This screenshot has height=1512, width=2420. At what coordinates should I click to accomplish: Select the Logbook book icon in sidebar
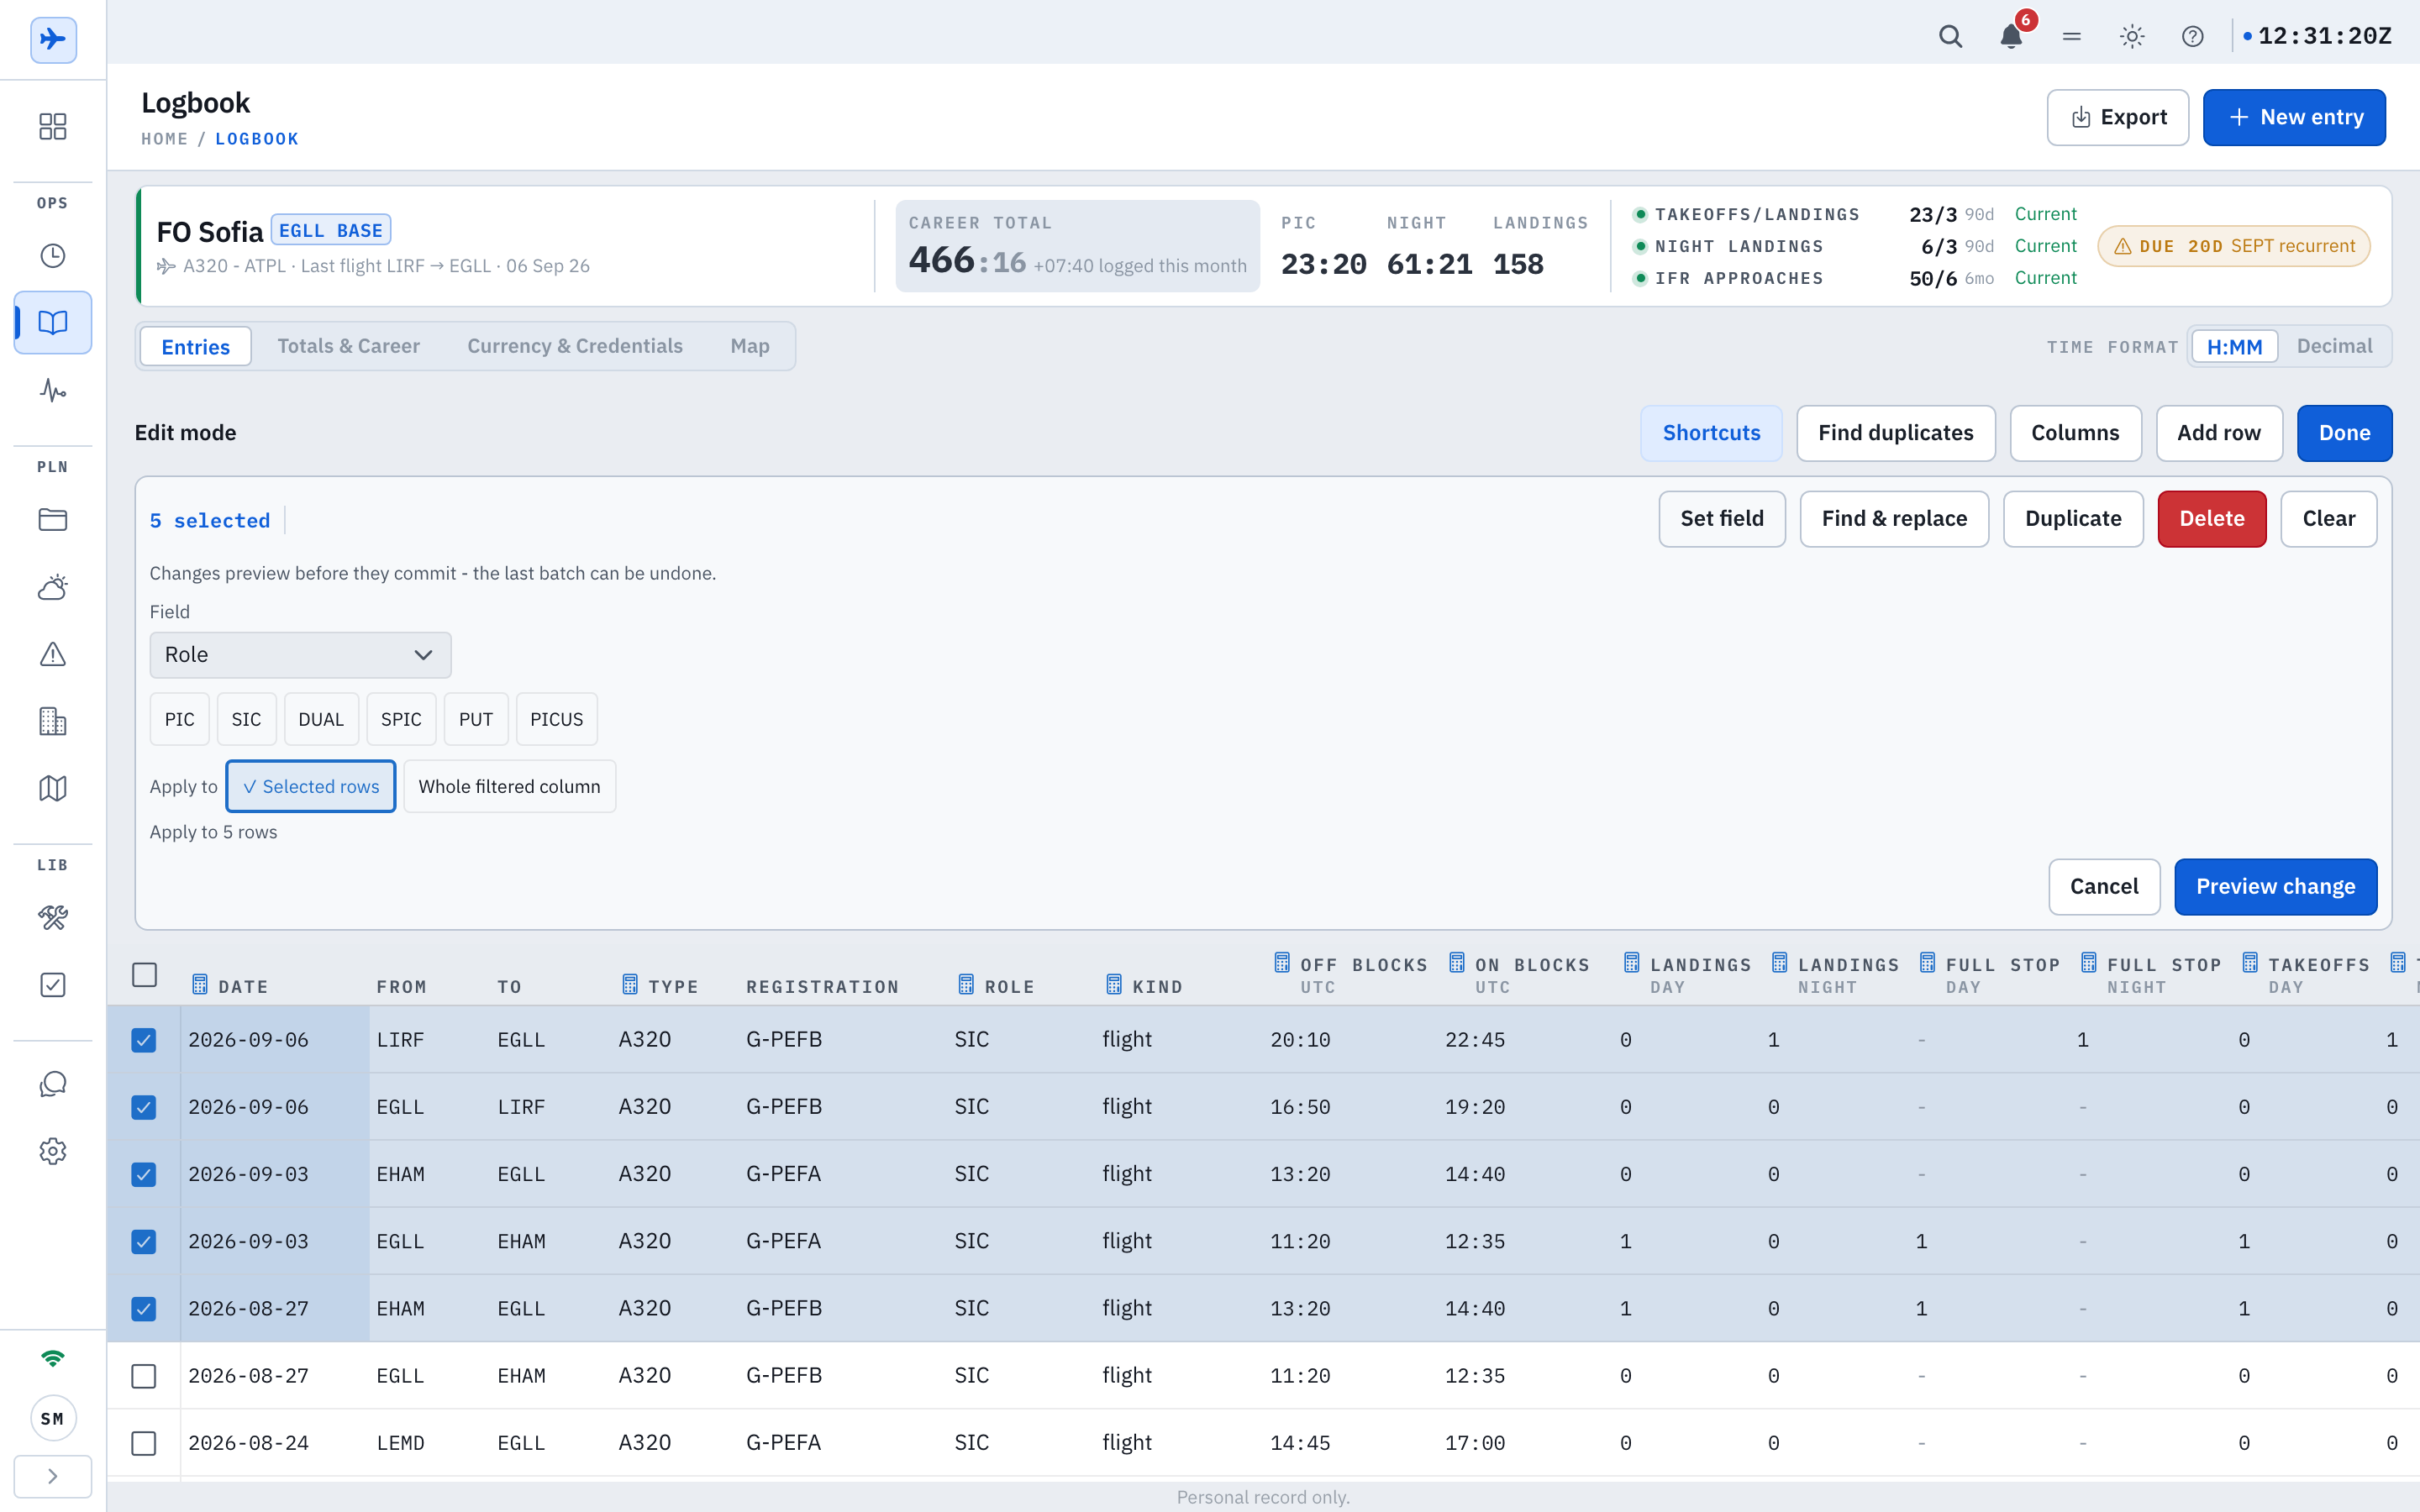[53, 323]
